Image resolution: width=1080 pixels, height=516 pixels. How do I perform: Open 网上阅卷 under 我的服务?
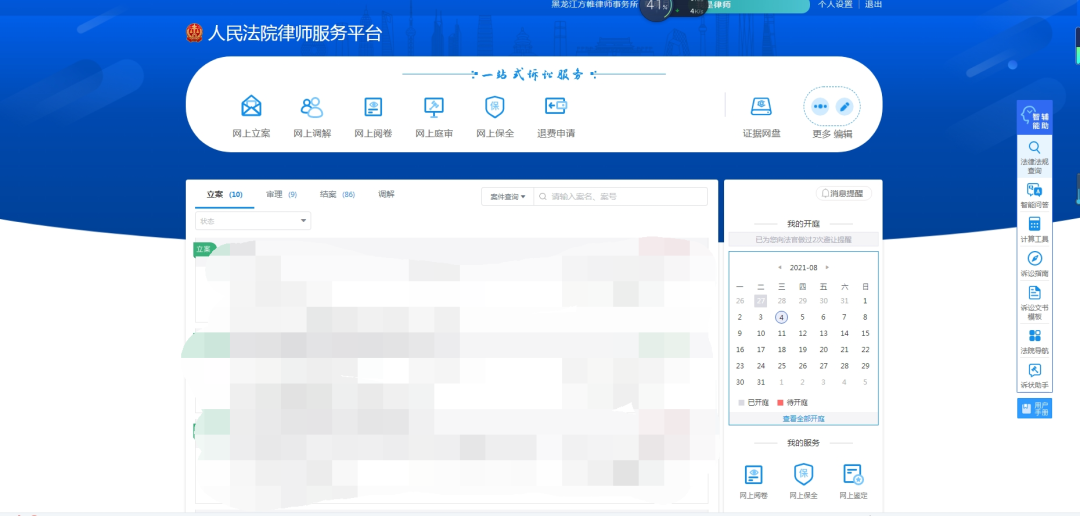(754, 482)
